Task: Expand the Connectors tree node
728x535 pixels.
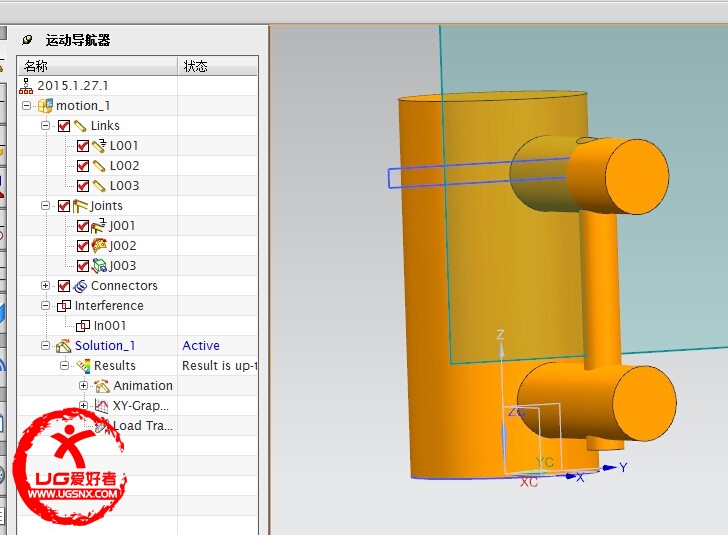Action: tap(46, 286)
